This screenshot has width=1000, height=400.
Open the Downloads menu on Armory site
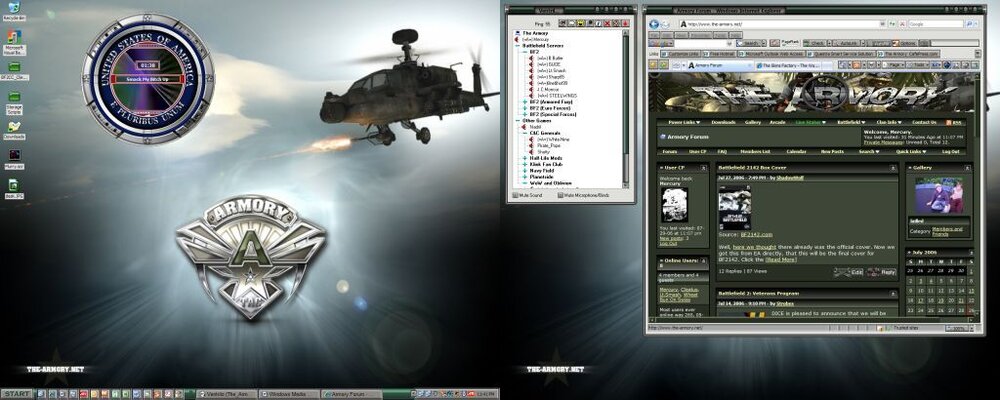(722, 122)
